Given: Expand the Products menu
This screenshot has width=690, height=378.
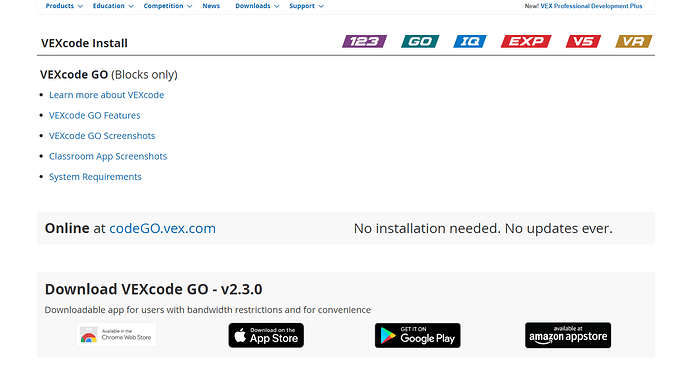Looking at the screenshot, I should [x=64, y=6].
